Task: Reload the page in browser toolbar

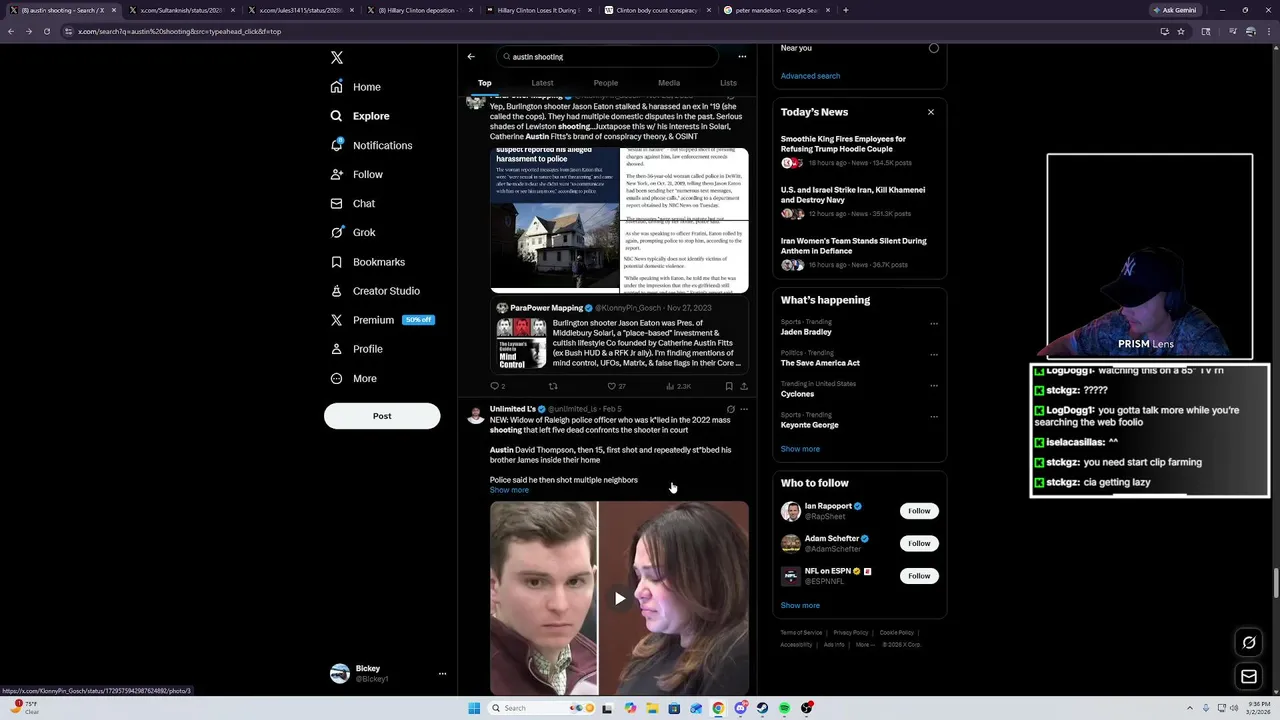Action: [x=47, y=31]
